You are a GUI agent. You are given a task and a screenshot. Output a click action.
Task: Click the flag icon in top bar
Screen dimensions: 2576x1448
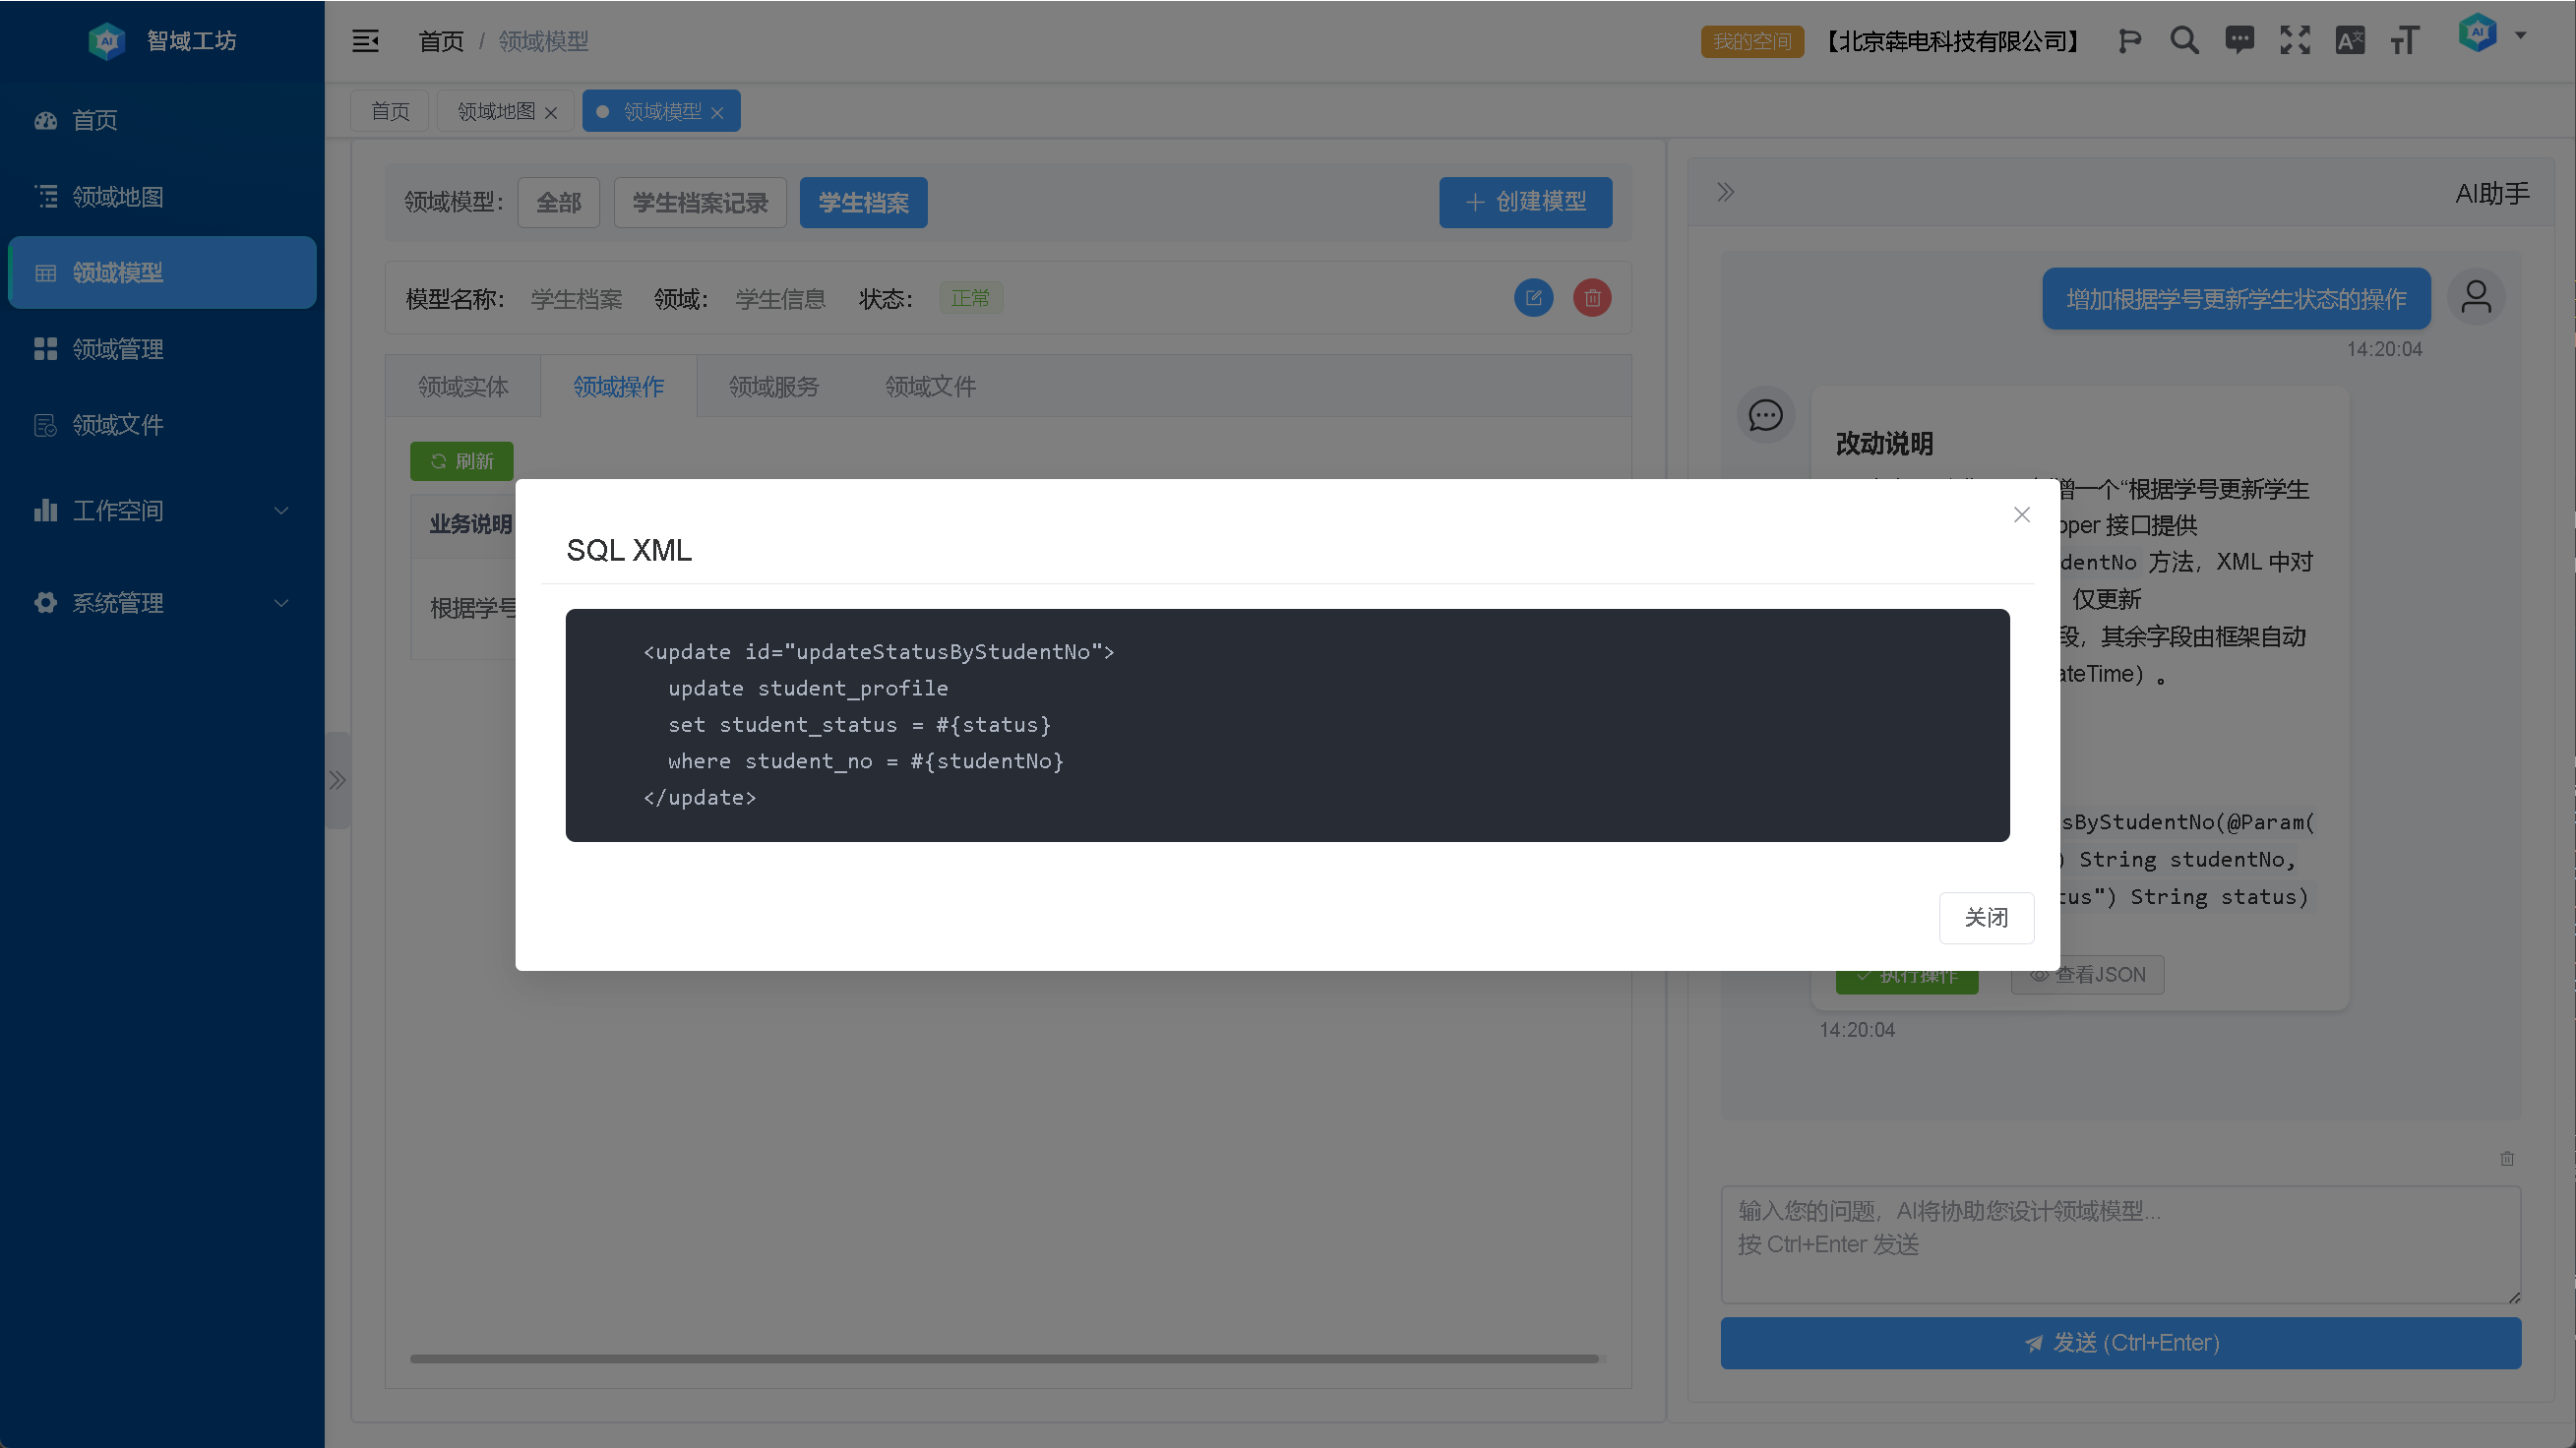pos(2129,41)
